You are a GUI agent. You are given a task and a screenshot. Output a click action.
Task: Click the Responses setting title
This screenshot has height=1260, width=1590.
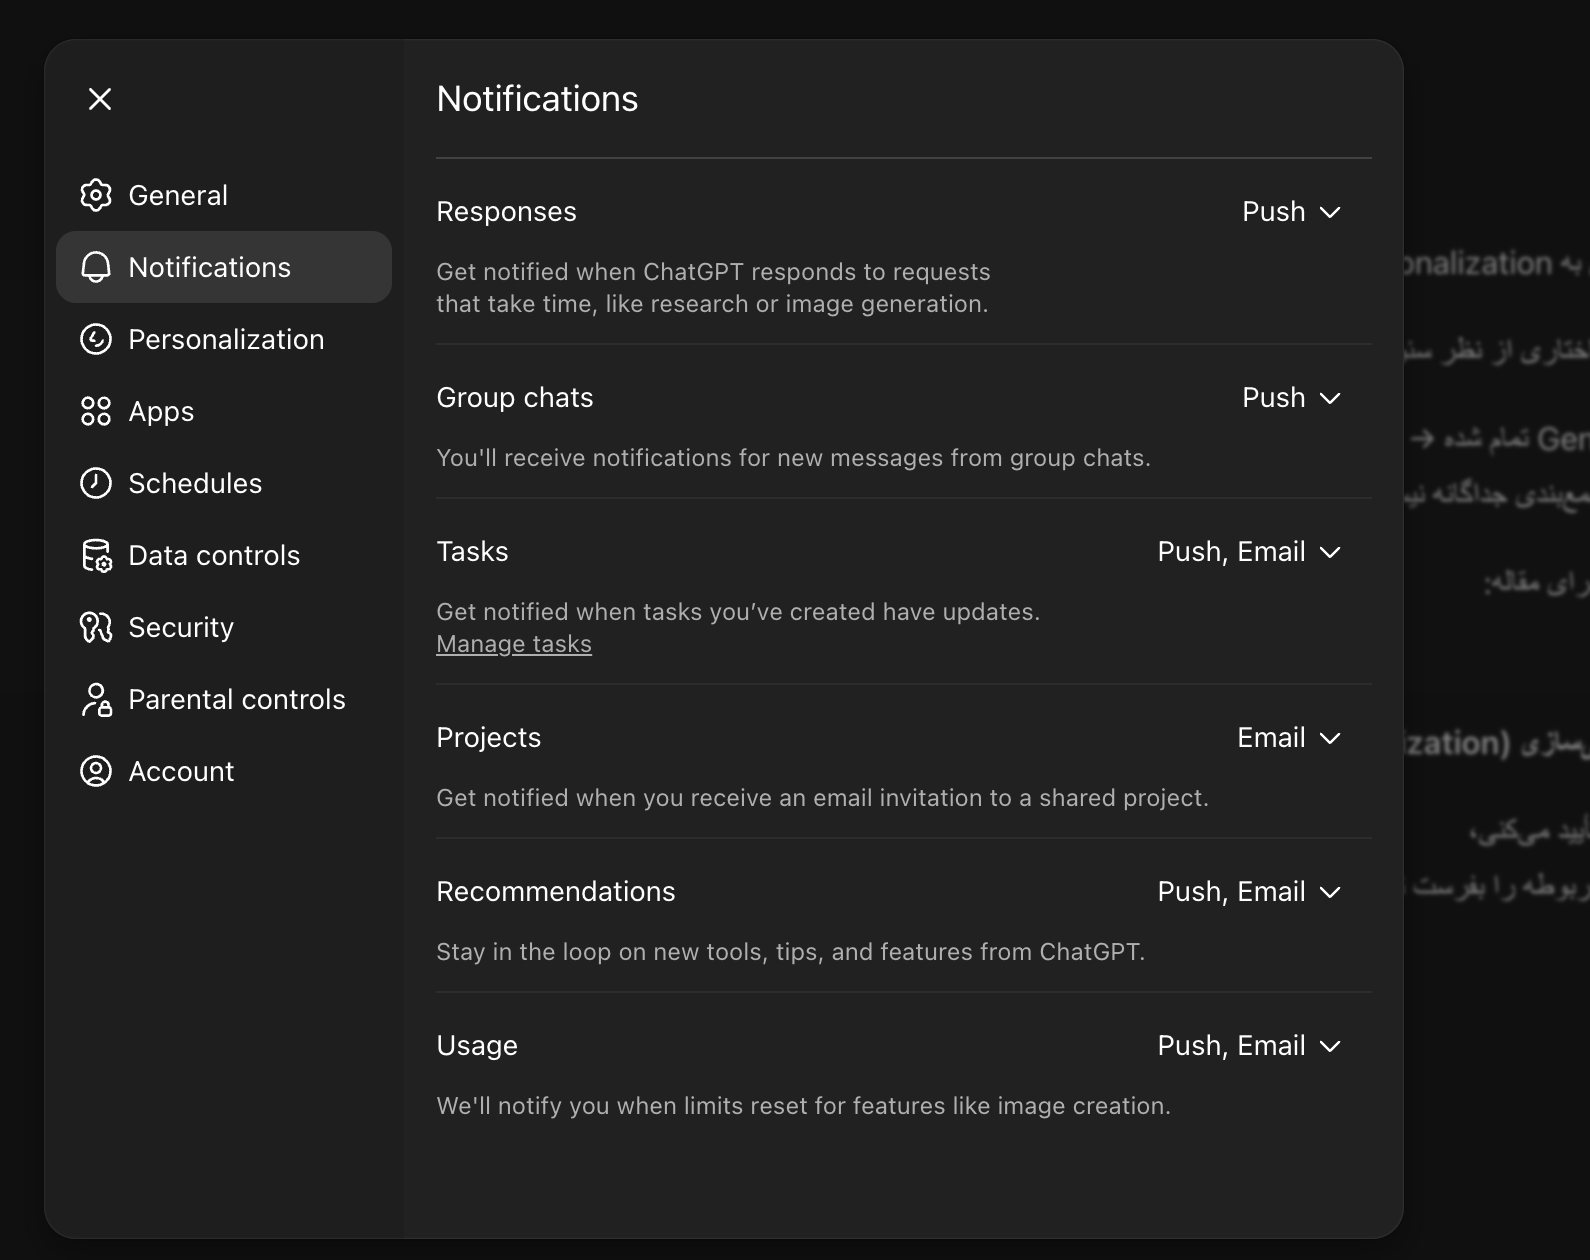click(507, 212)
